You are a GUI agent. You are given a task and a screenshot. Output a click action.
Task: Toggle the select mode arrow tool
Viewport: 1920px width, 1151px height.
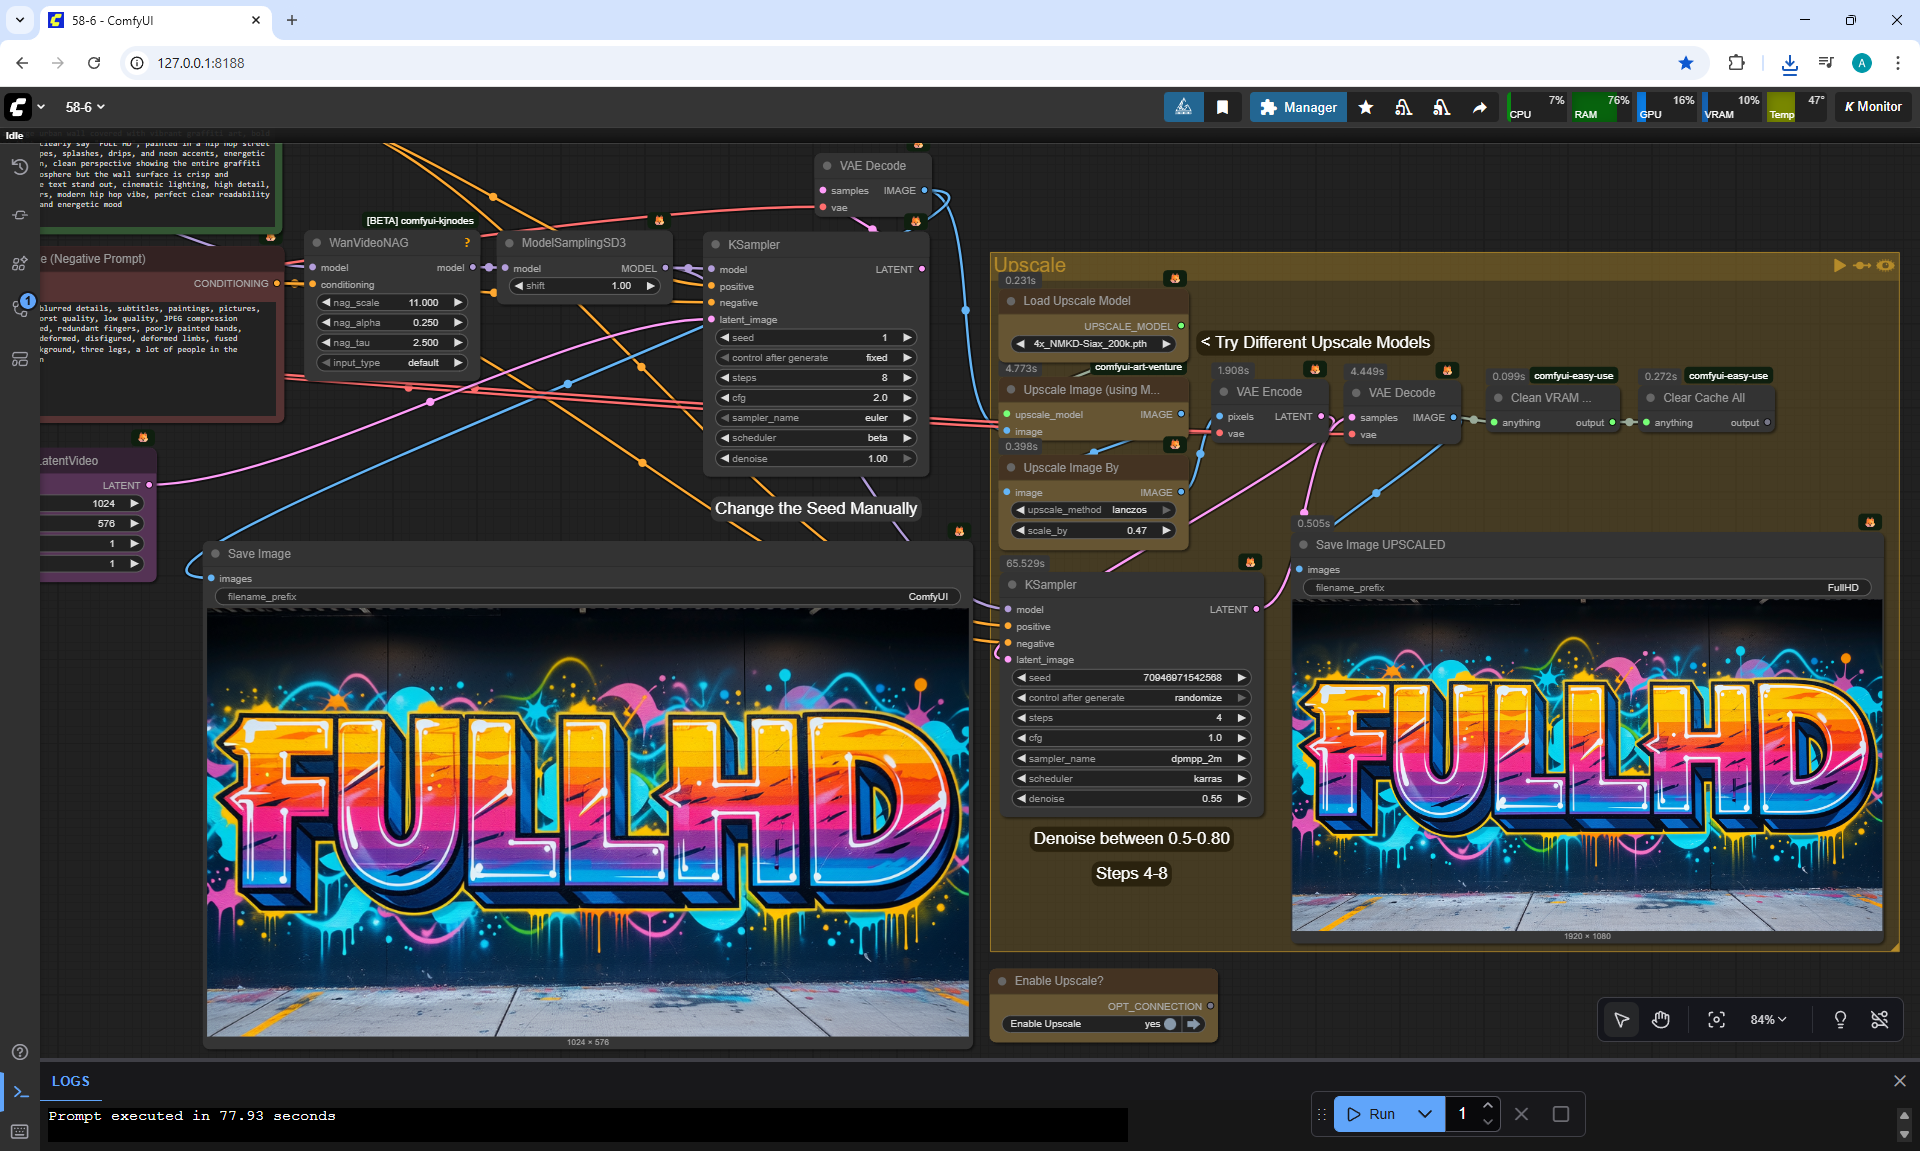(x=1621, y=1019)
